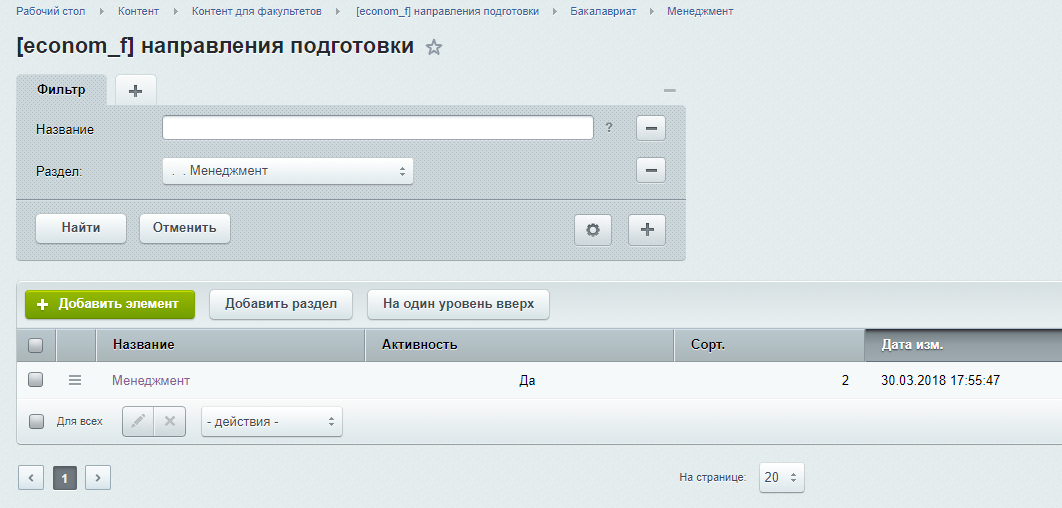1062x508 pixels.
Task: Open the На странице count dropdown
Action: tap(781, 477)
